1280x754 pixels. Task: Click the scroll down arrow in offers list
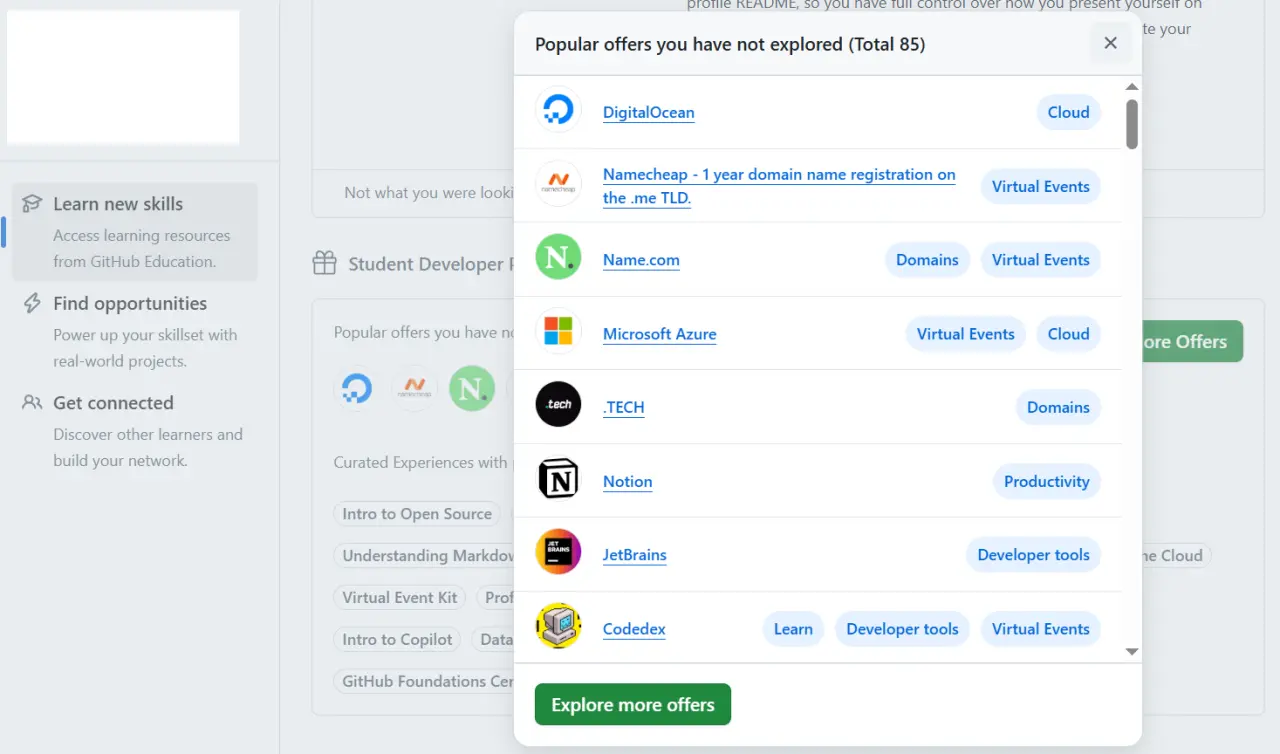pyautogui.click(x=1132, y=651)
